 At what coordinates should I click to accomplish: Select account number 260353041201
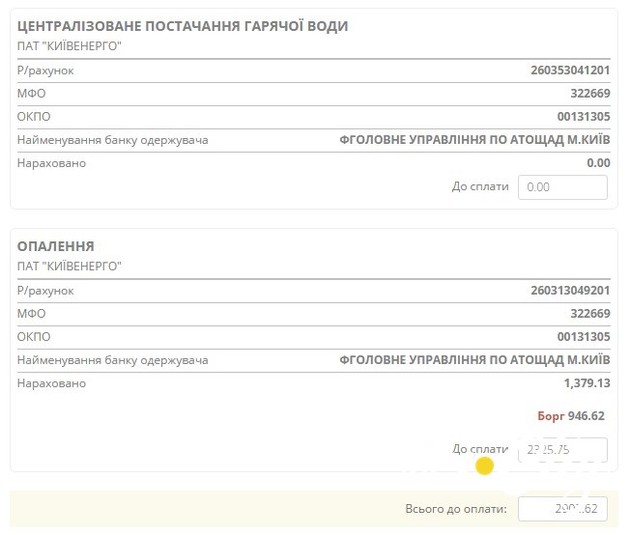point(570,71)
